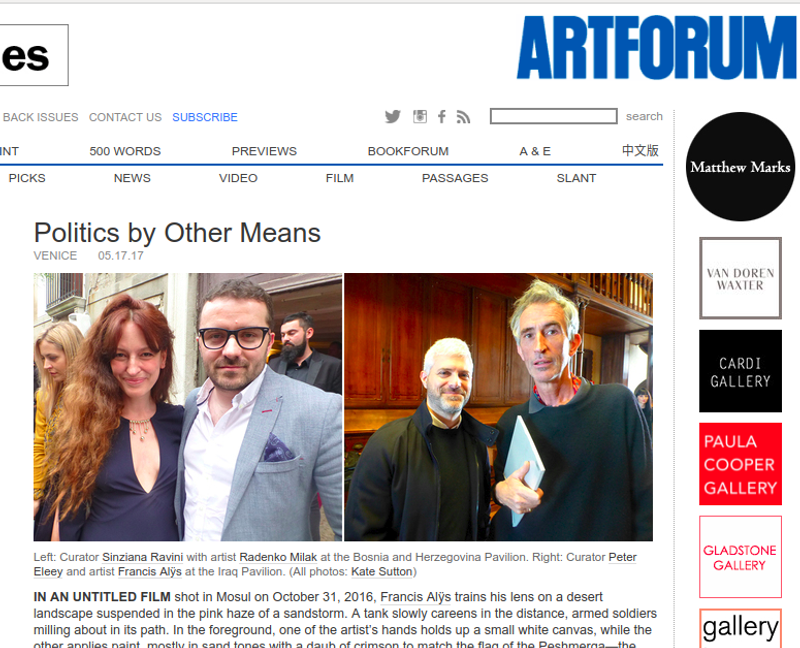Focus the search text box
The image size is (800, 648).
[554, 116]
